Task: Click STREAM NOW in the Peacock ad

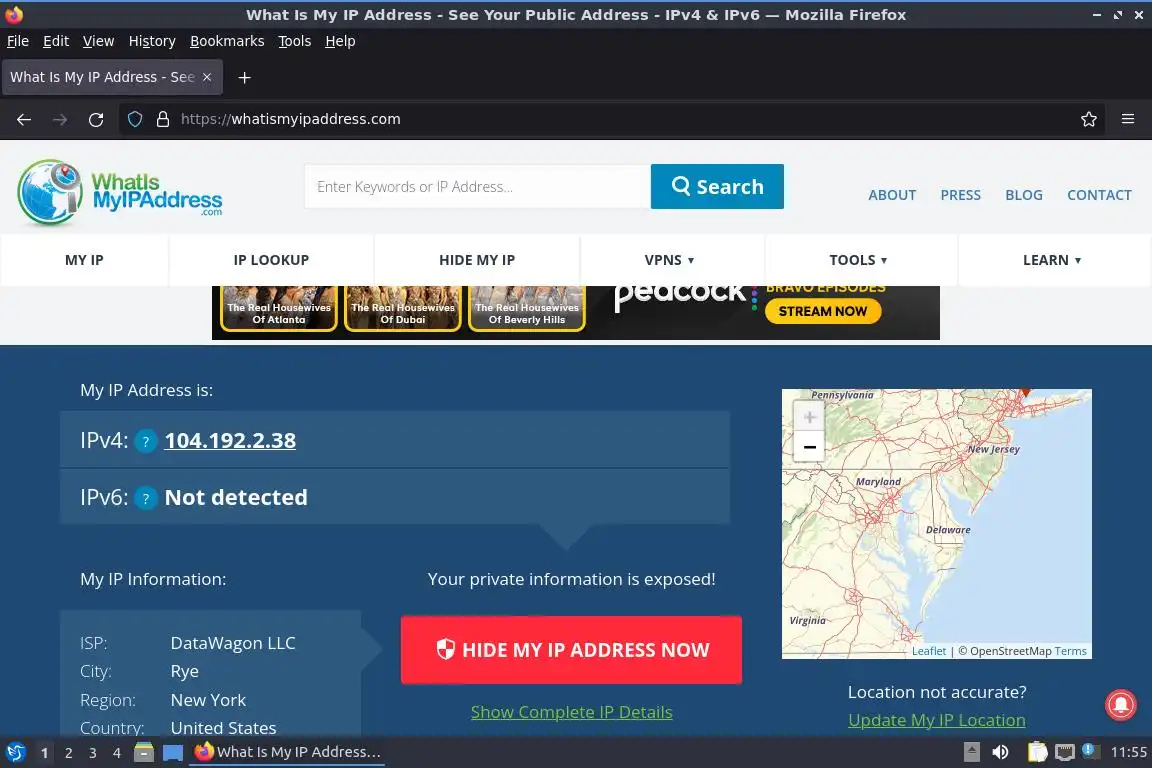Action: 823,311
